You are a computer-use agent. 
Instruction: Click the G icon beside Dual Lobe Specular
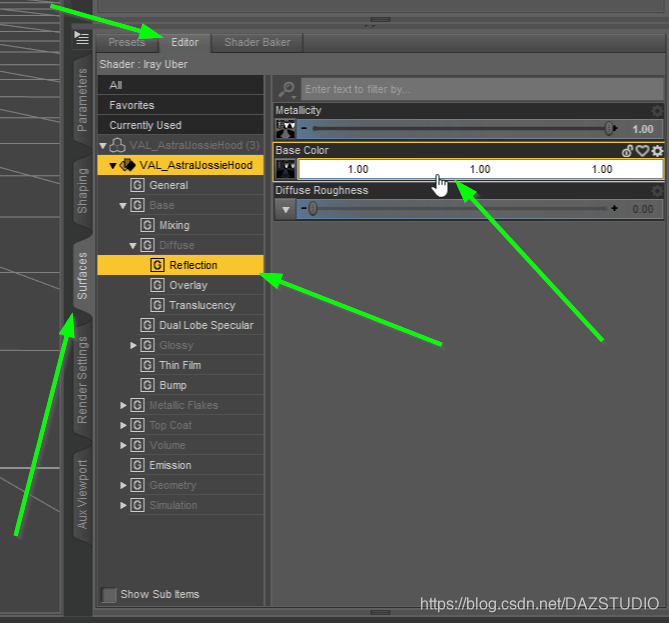pos(147,325)
